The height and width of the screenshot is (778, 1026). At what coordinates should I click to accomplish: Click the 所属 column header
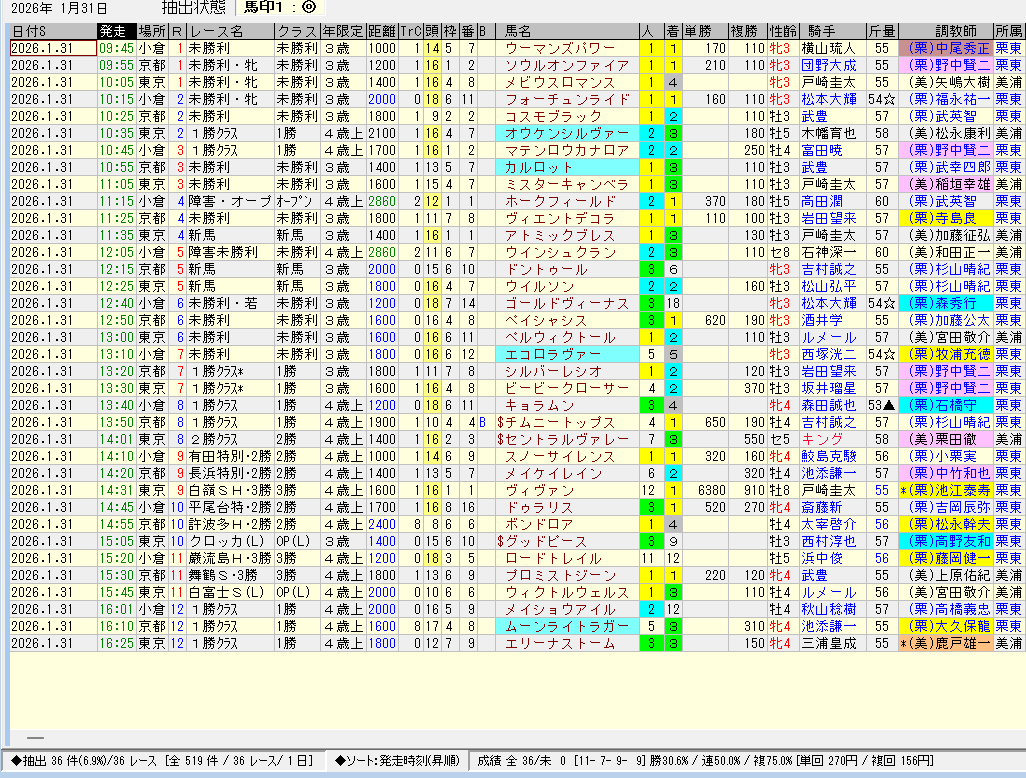1009,31
